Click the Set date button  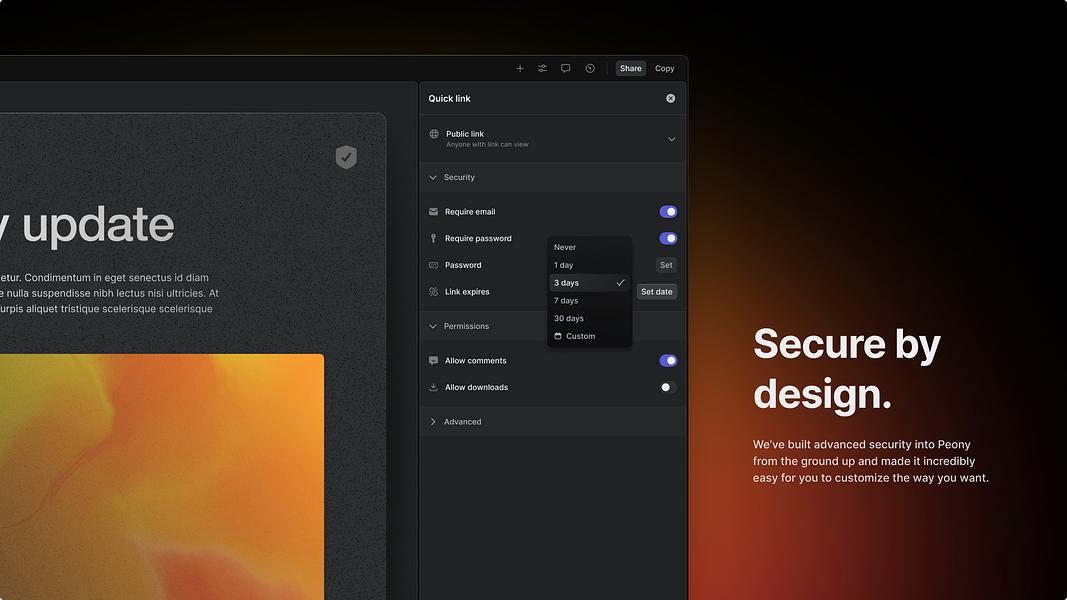coord(657,292)
